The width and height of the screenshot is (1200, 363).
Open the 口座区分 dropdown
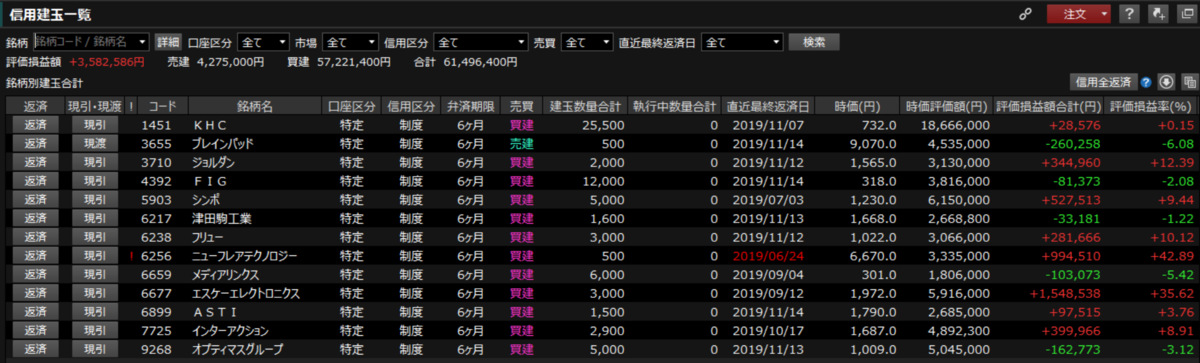click(263, 42)
